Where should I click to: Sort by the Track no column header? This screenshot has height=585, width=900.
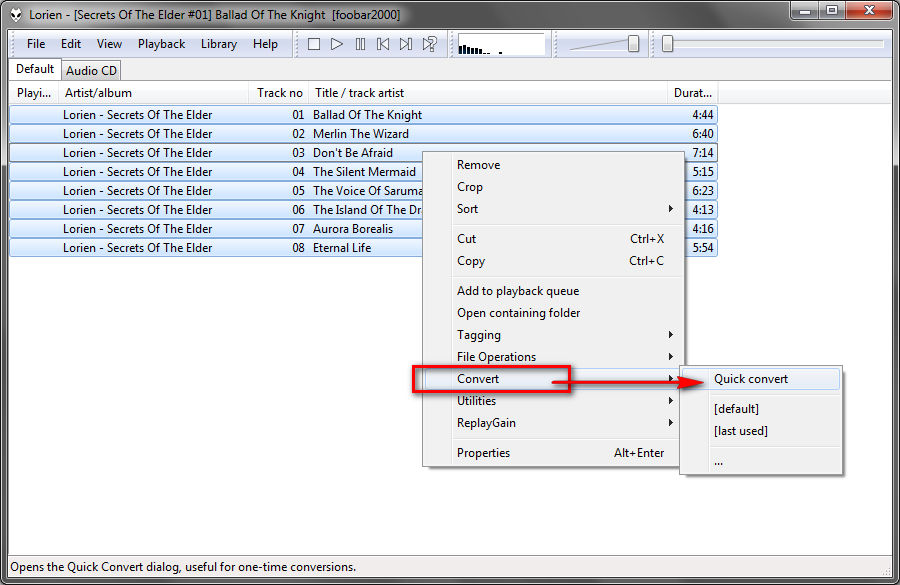279,93
